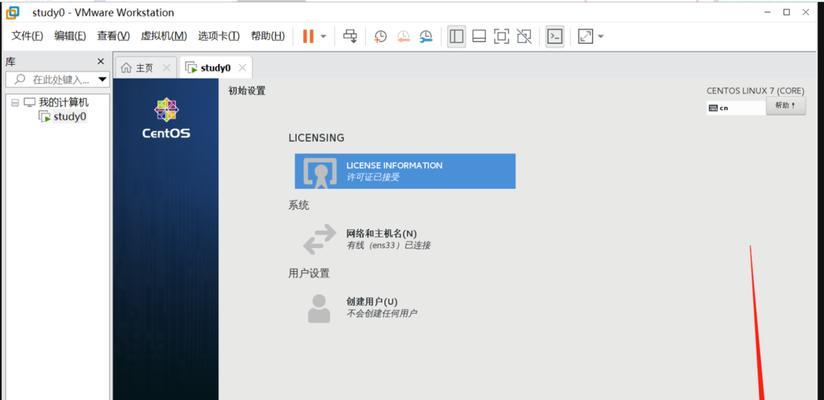Screen dimensions: 824x400
Task: Click the revert to snapshot icon
Action: click(x=403, y=36)
